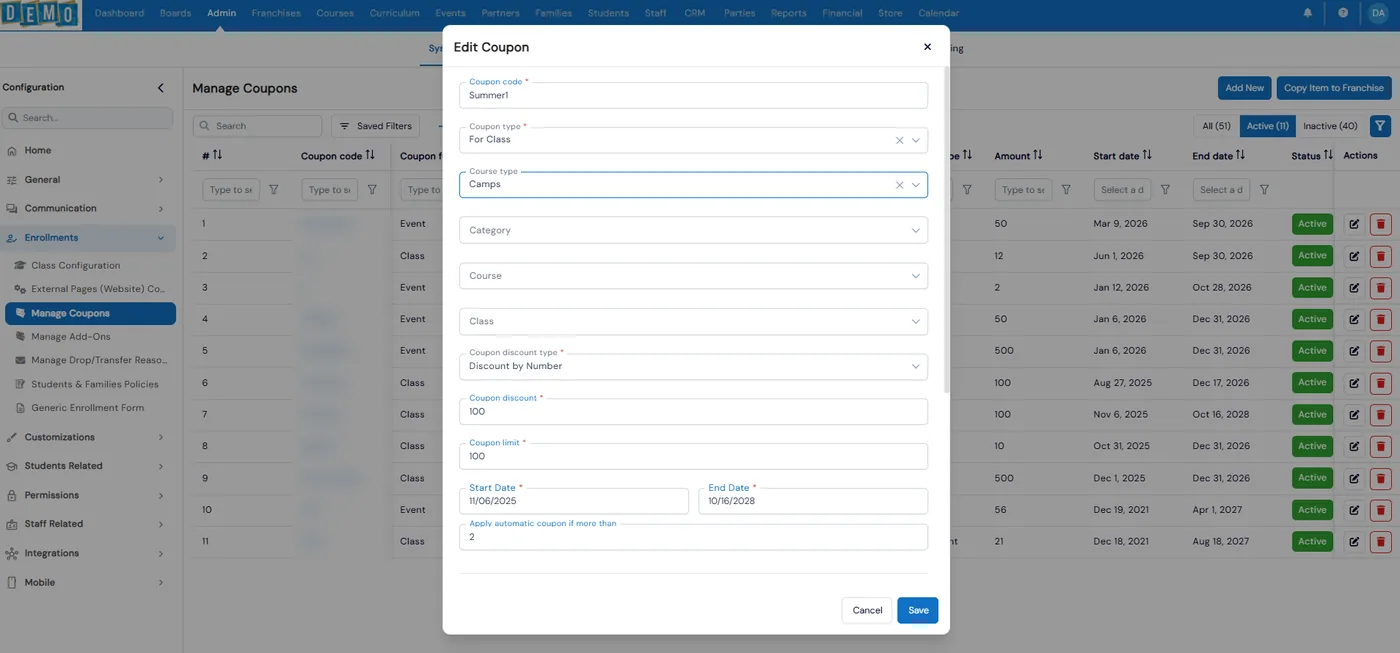The height and width of the screenshot is (653, 1400).
Task: Click the Add New button
Action: [1244, 88]
